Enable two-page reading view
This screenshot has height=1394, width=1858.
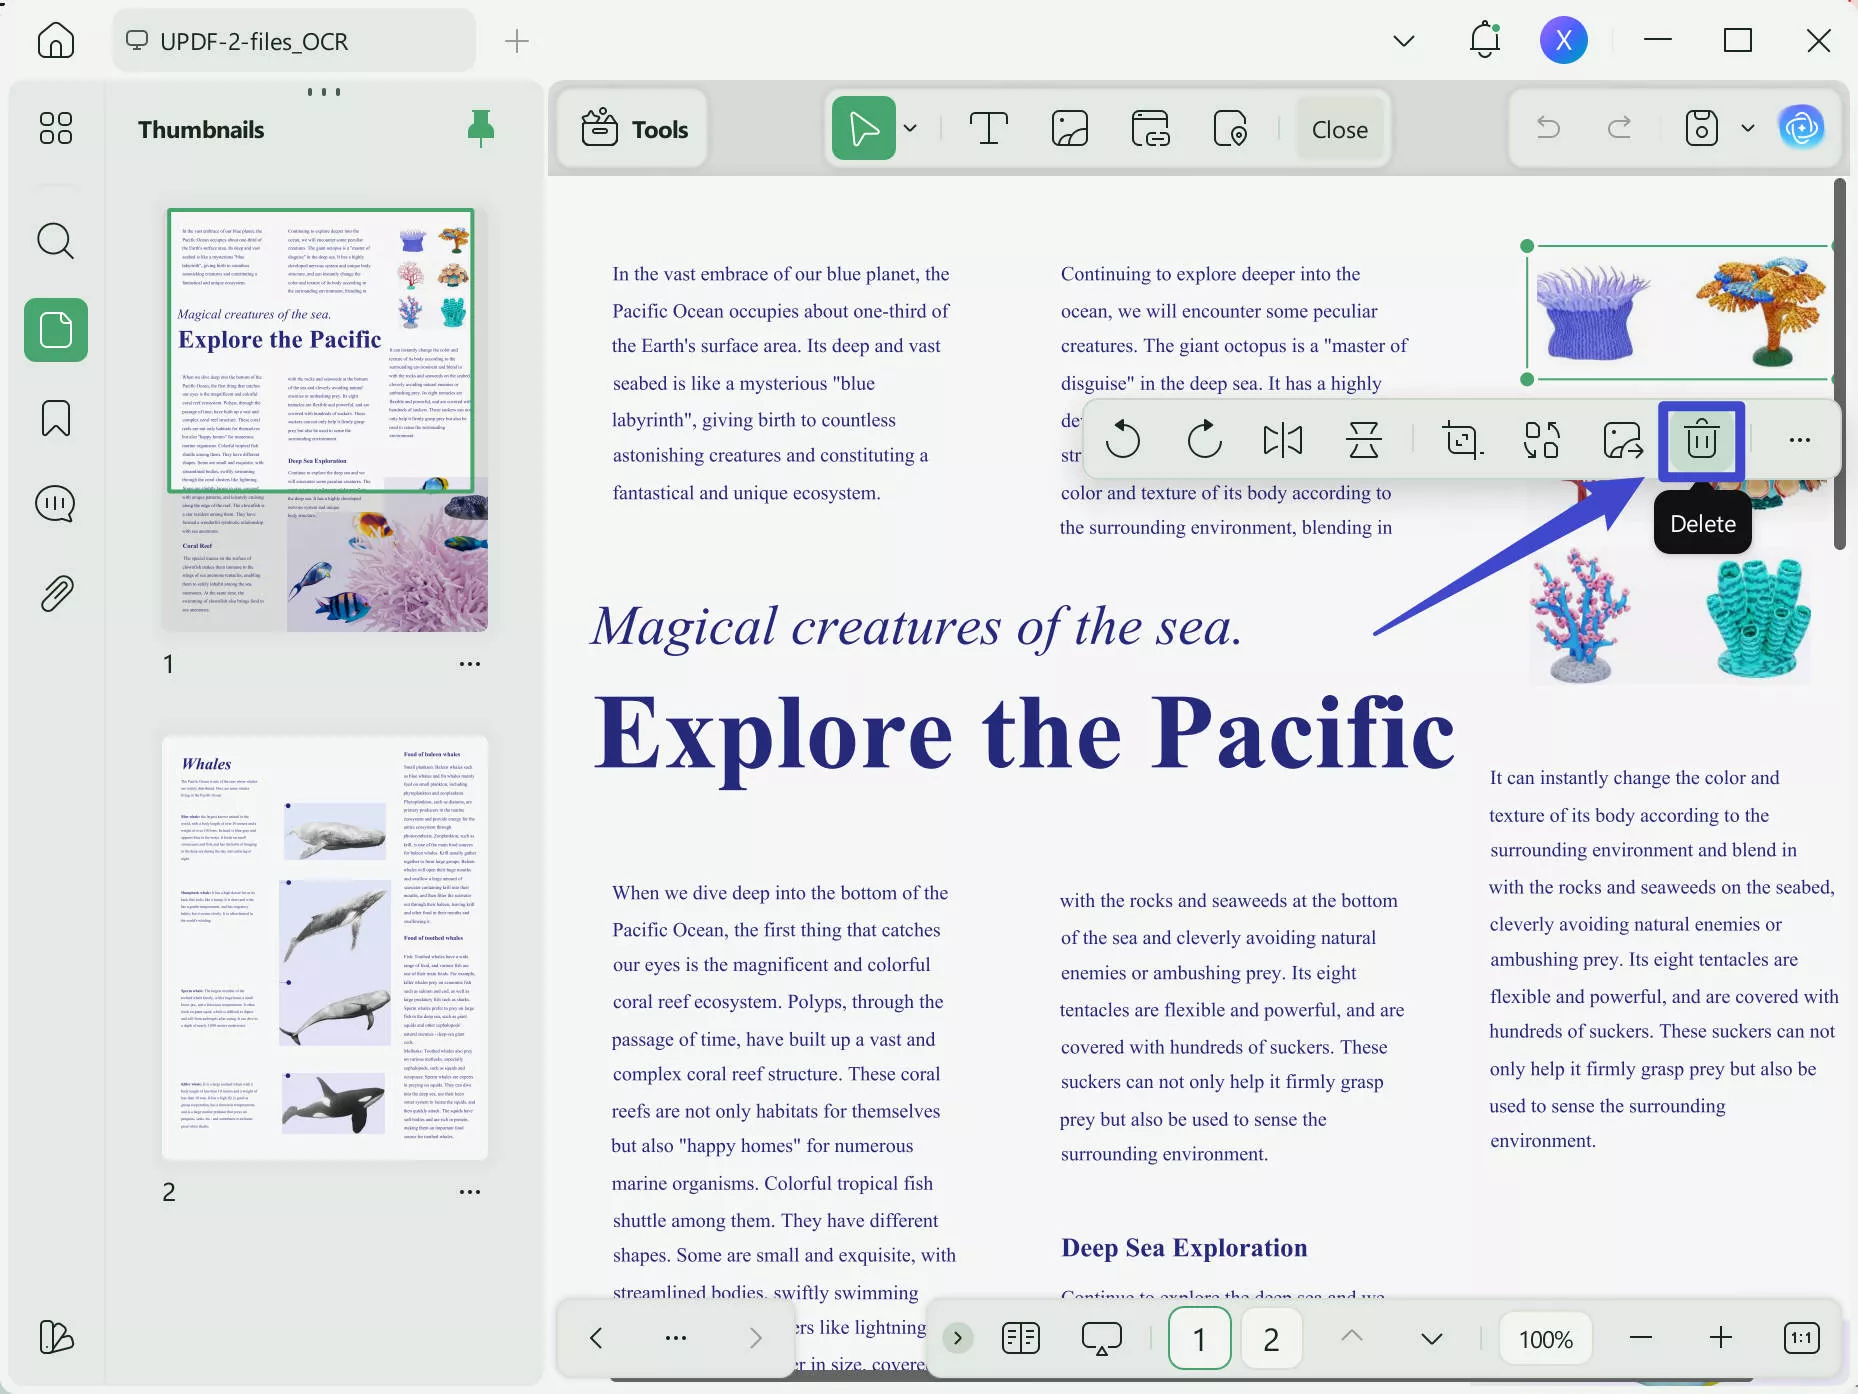coord(1021,1338)
